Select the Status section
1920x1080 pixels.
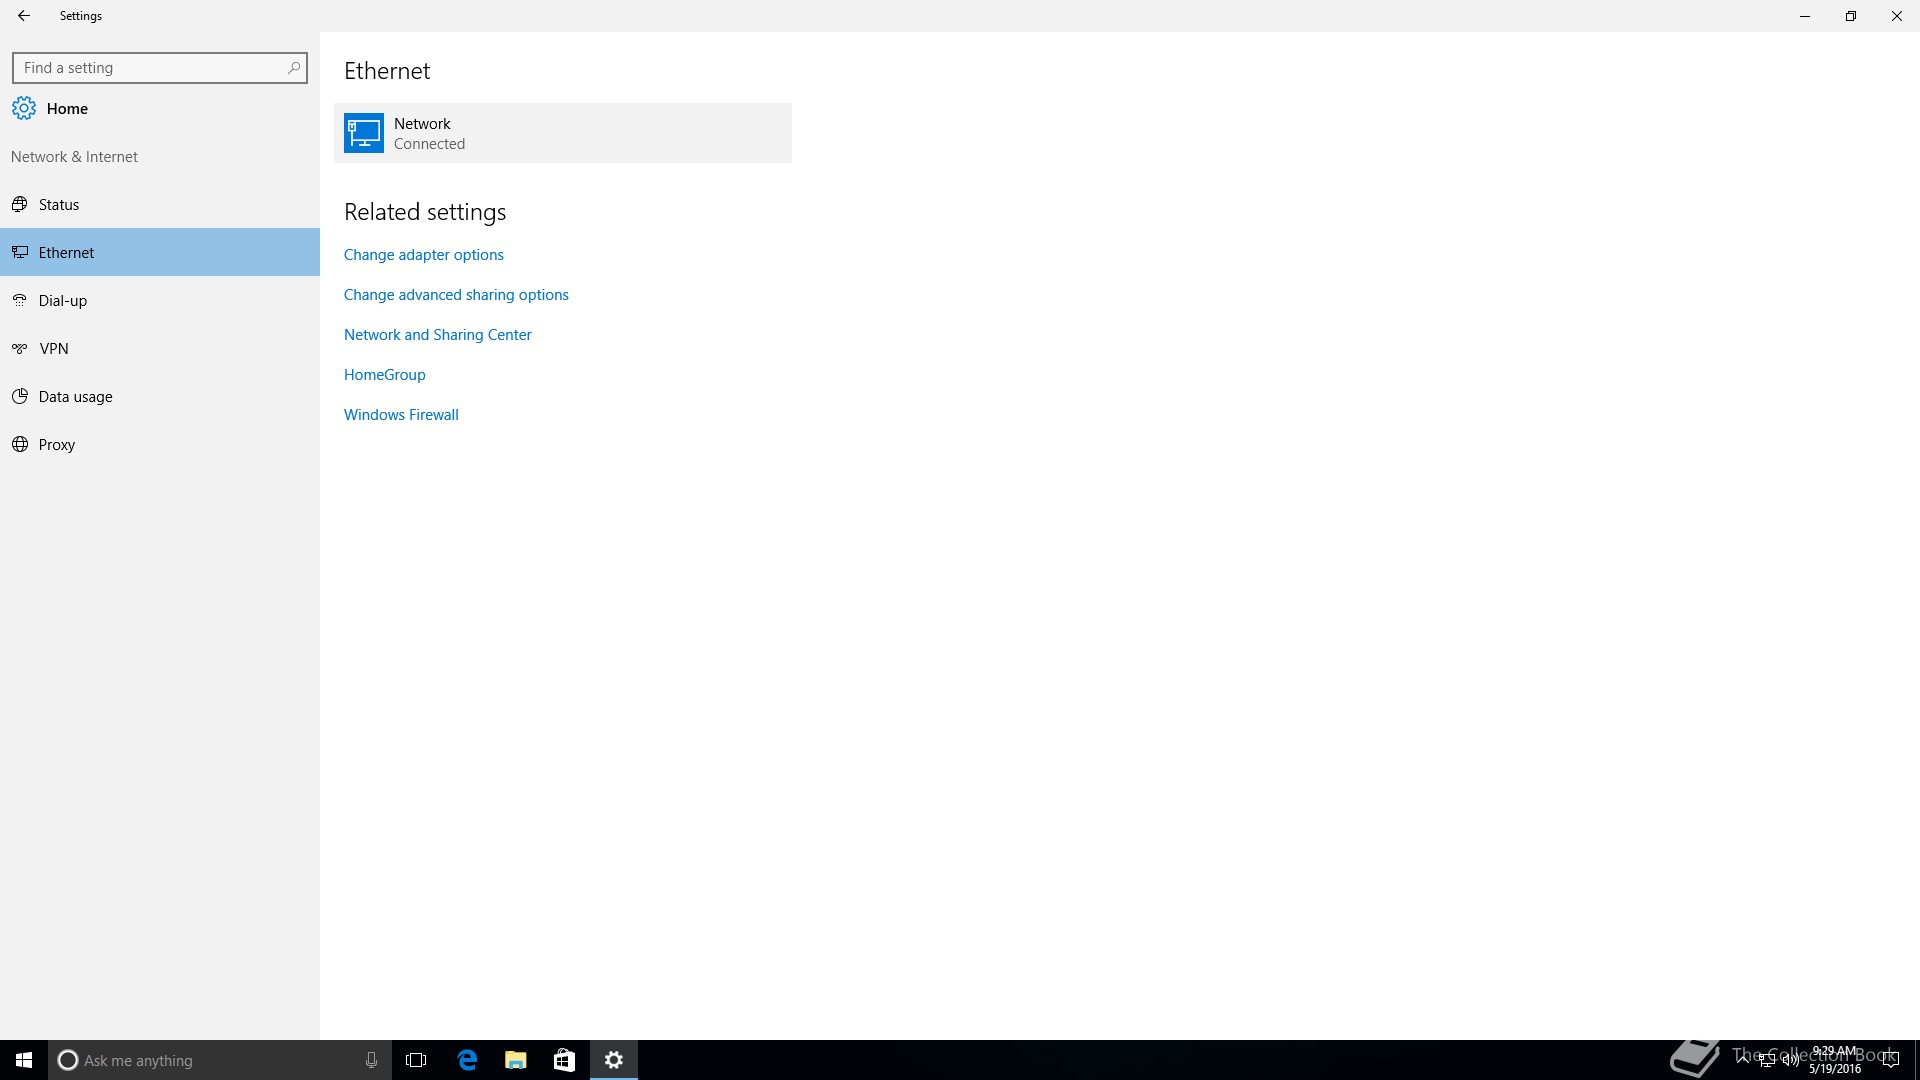[59, 205]
